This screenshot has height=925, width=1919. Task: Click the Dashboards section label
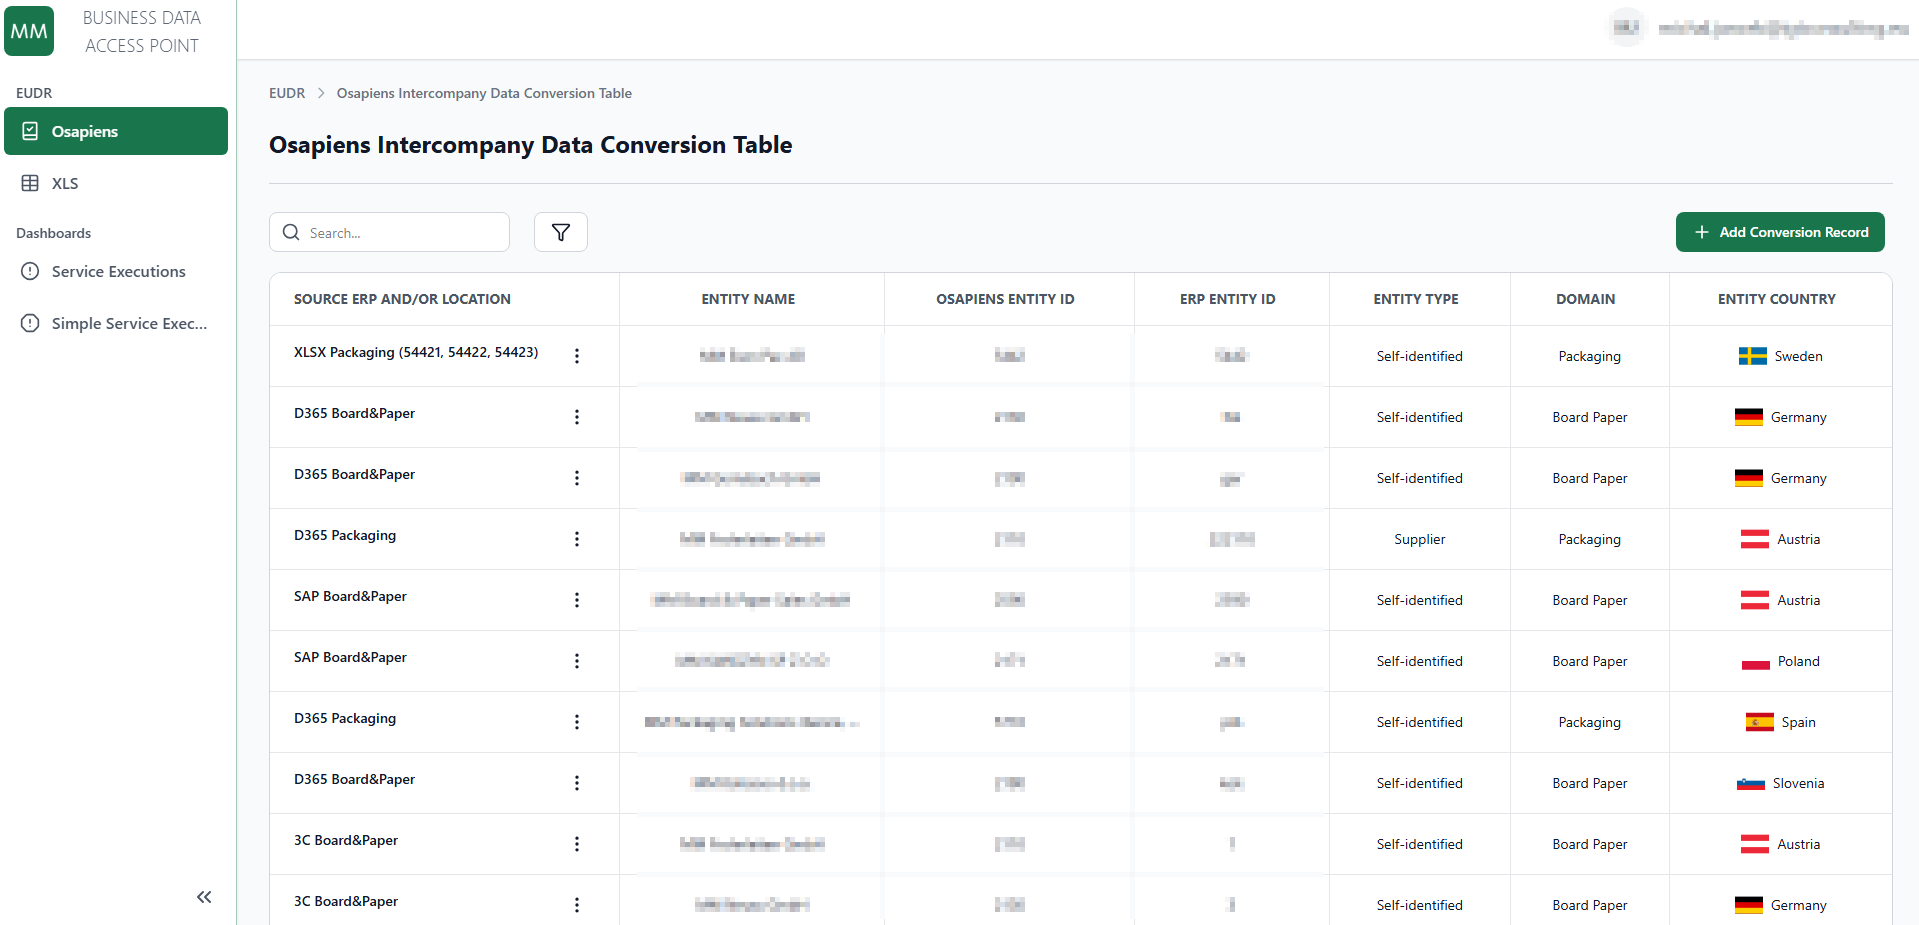click(x=53, y=233)
